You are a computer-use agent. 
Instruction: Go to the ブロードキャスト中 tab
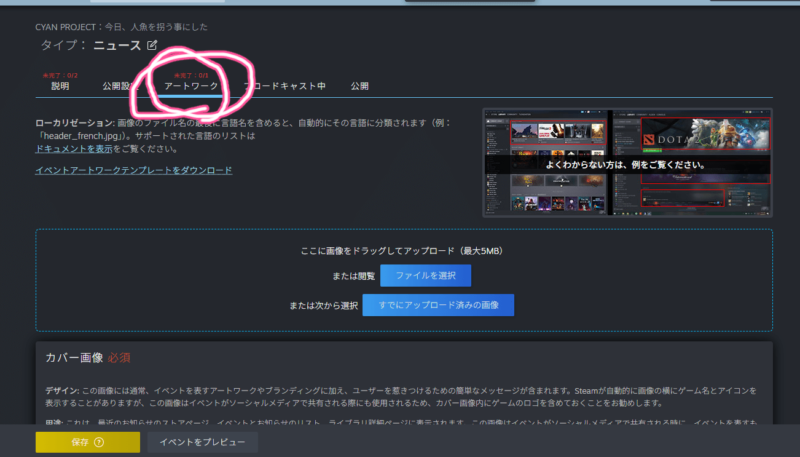click(290, 87)
